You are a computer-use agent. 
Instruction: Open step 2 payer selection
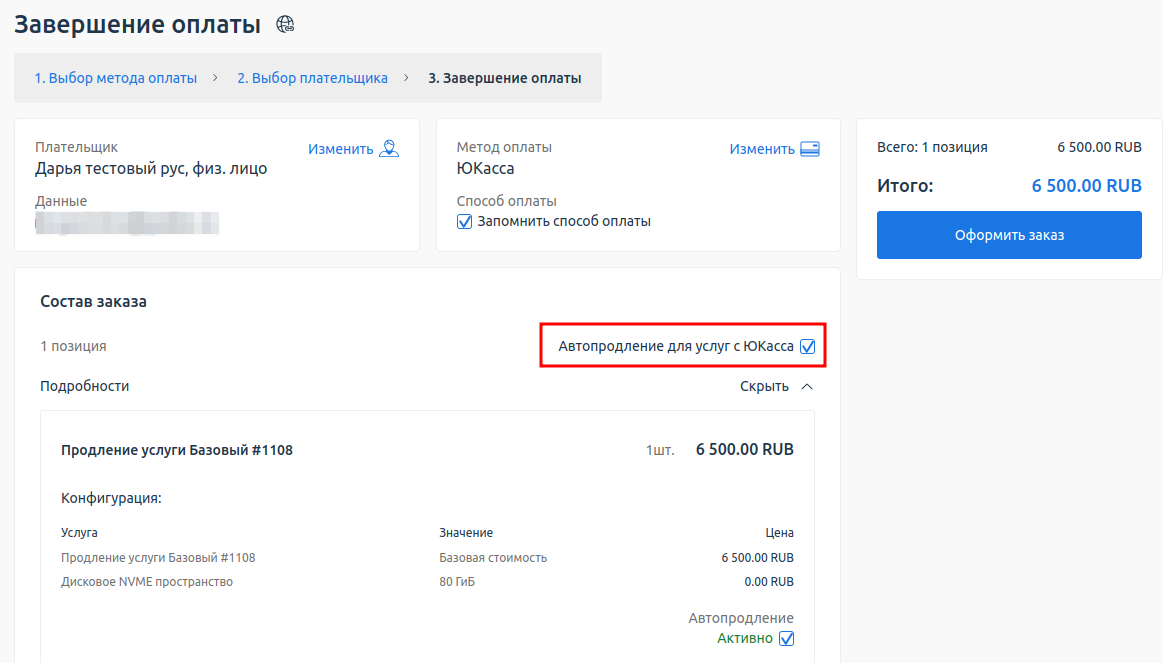point(312,78)
